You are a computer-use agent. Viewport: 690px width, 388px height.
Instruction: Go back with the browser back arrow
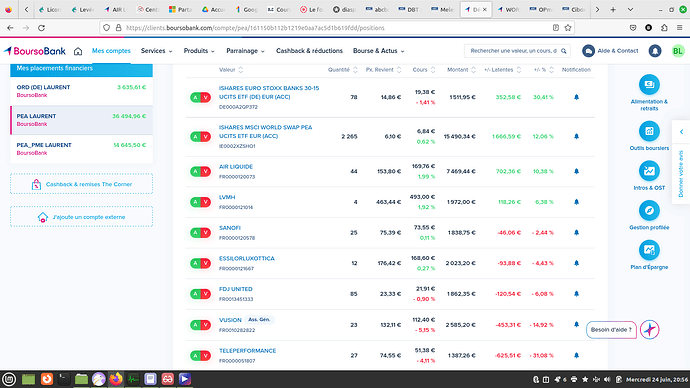10,28
